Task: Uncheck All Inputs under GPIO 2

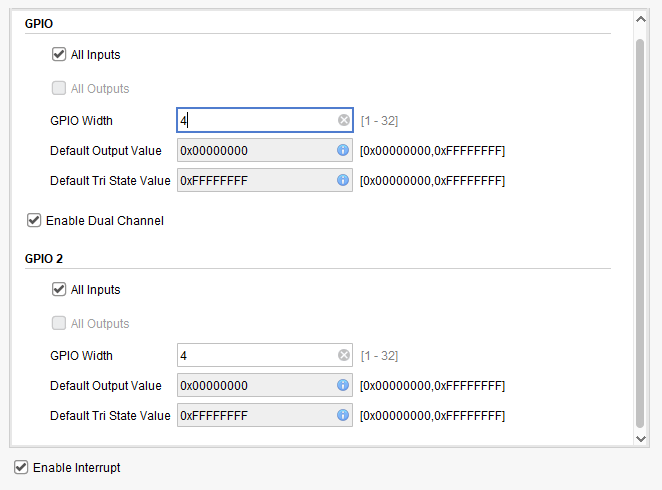Action: click(x=59, y=289)
